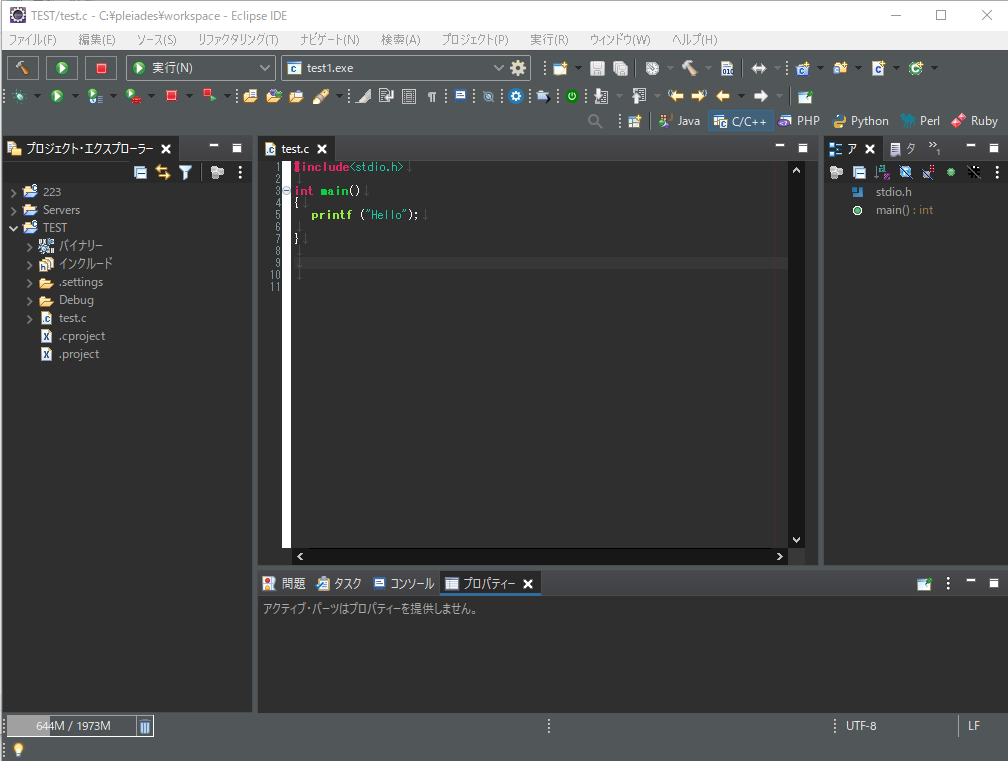This screenshot has height=761, width=1008.
Task: Click the Save floppy disk icon
Action: (x=597, y=68)
